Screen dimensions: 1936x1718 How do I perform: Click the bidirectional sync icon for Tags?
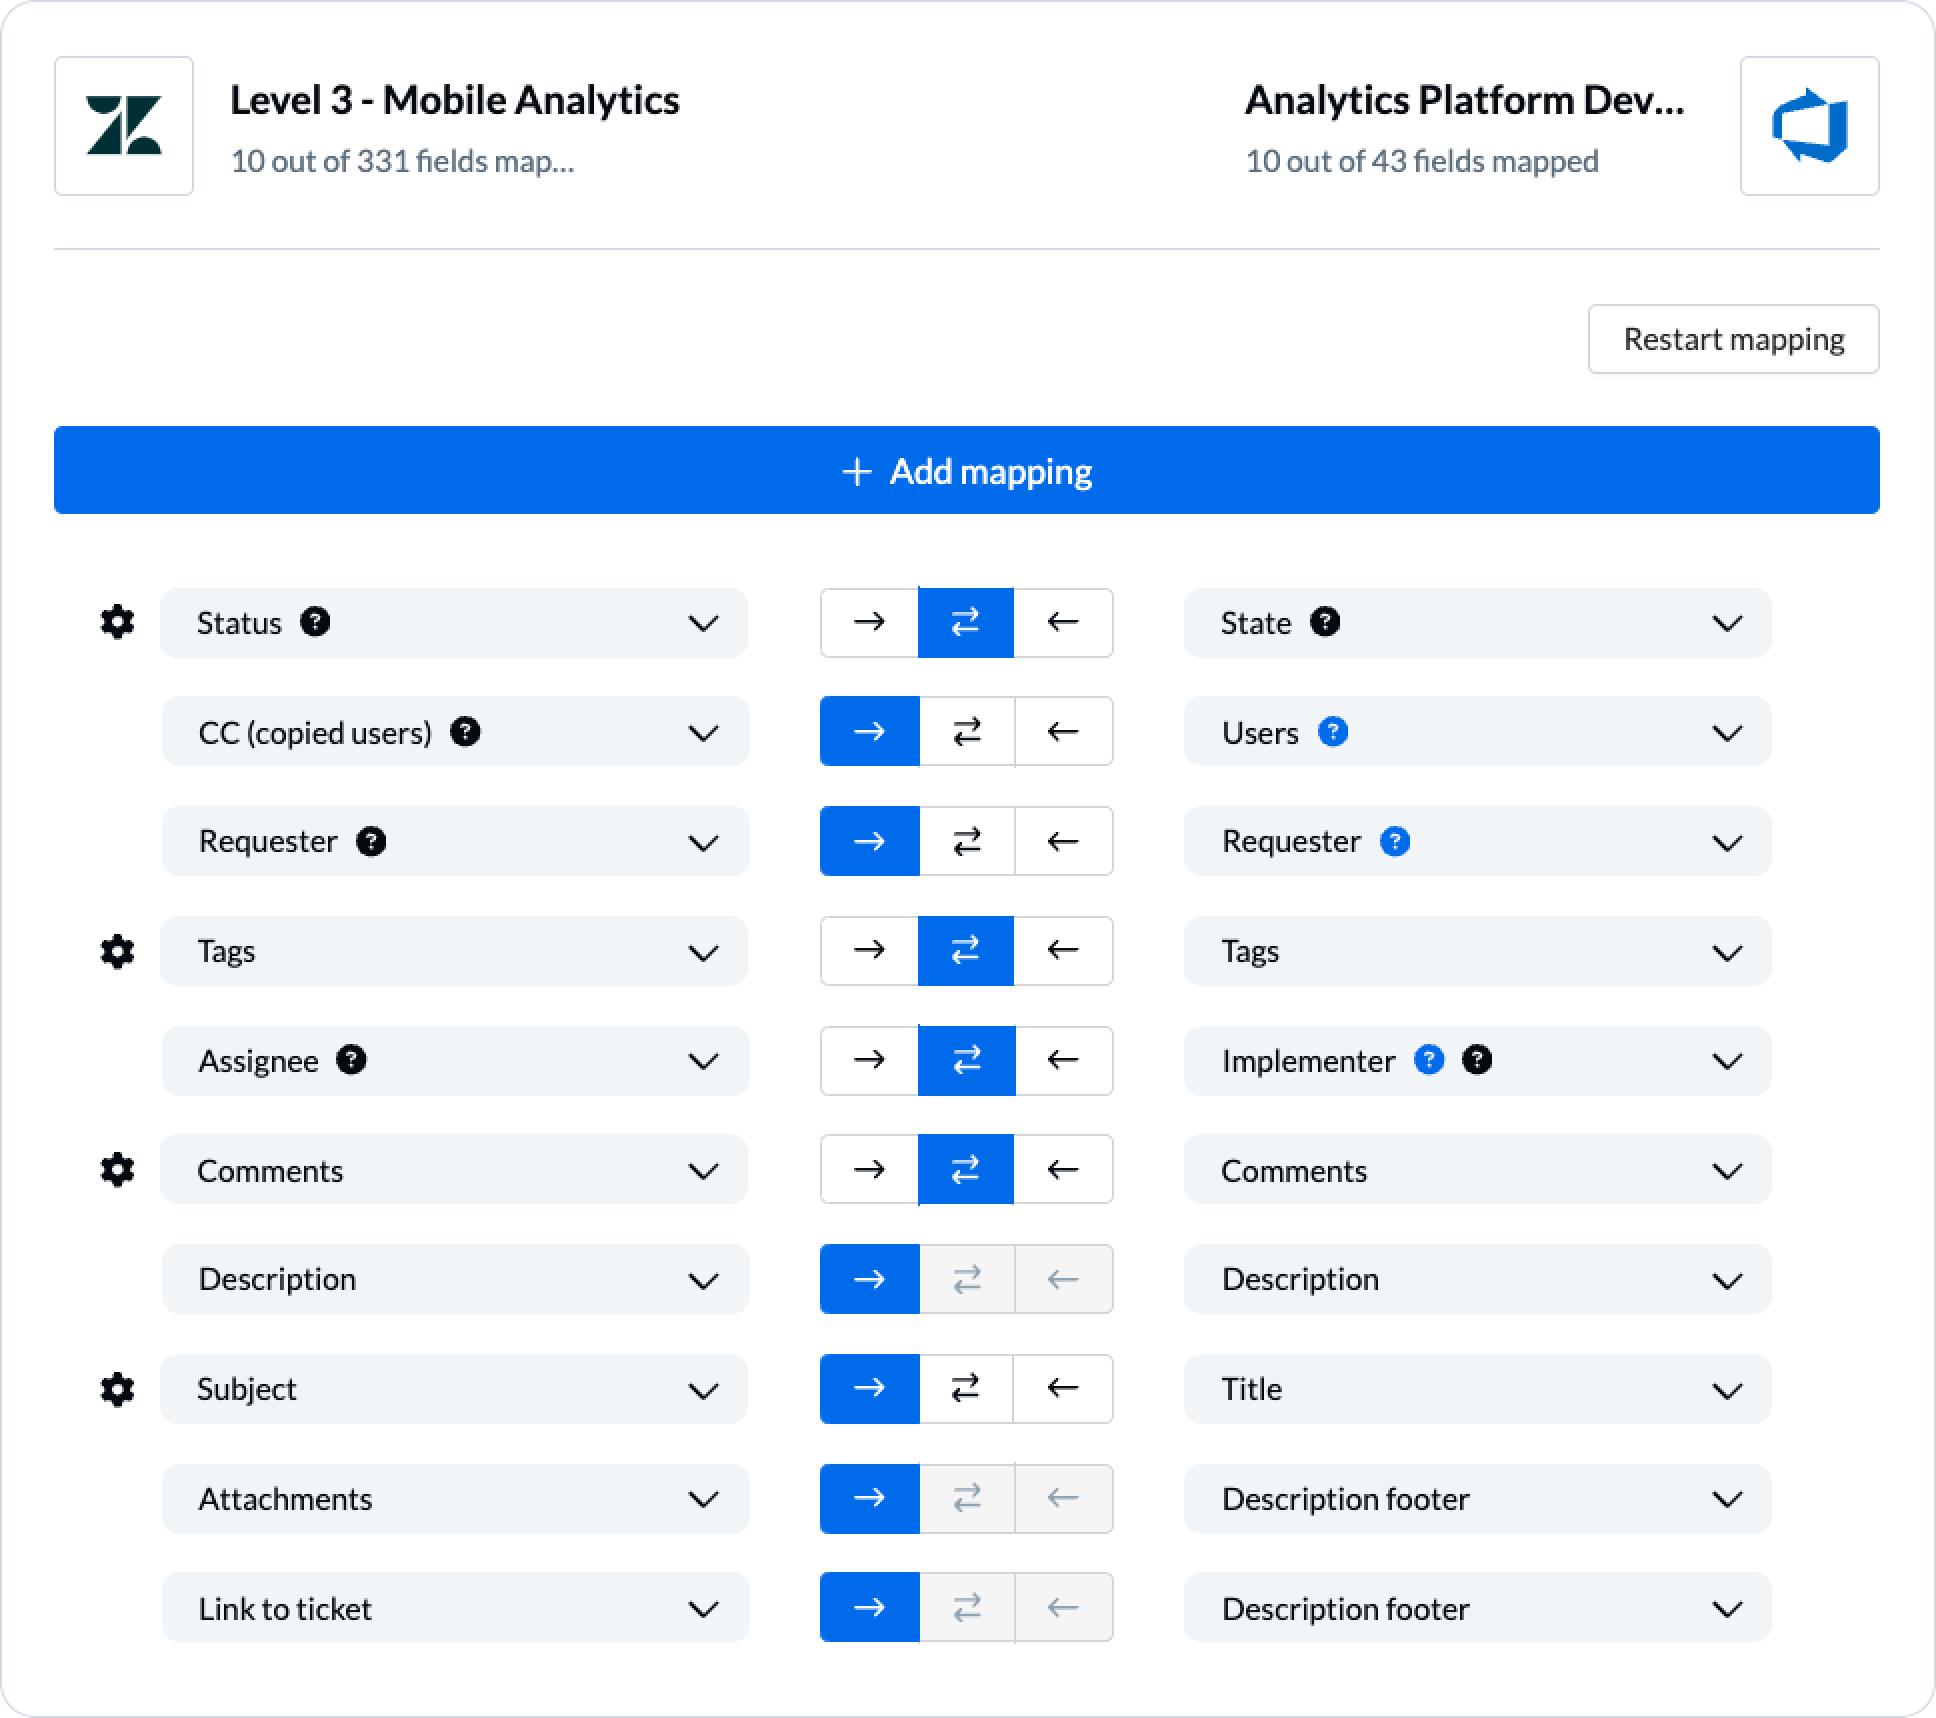(968, 950)
